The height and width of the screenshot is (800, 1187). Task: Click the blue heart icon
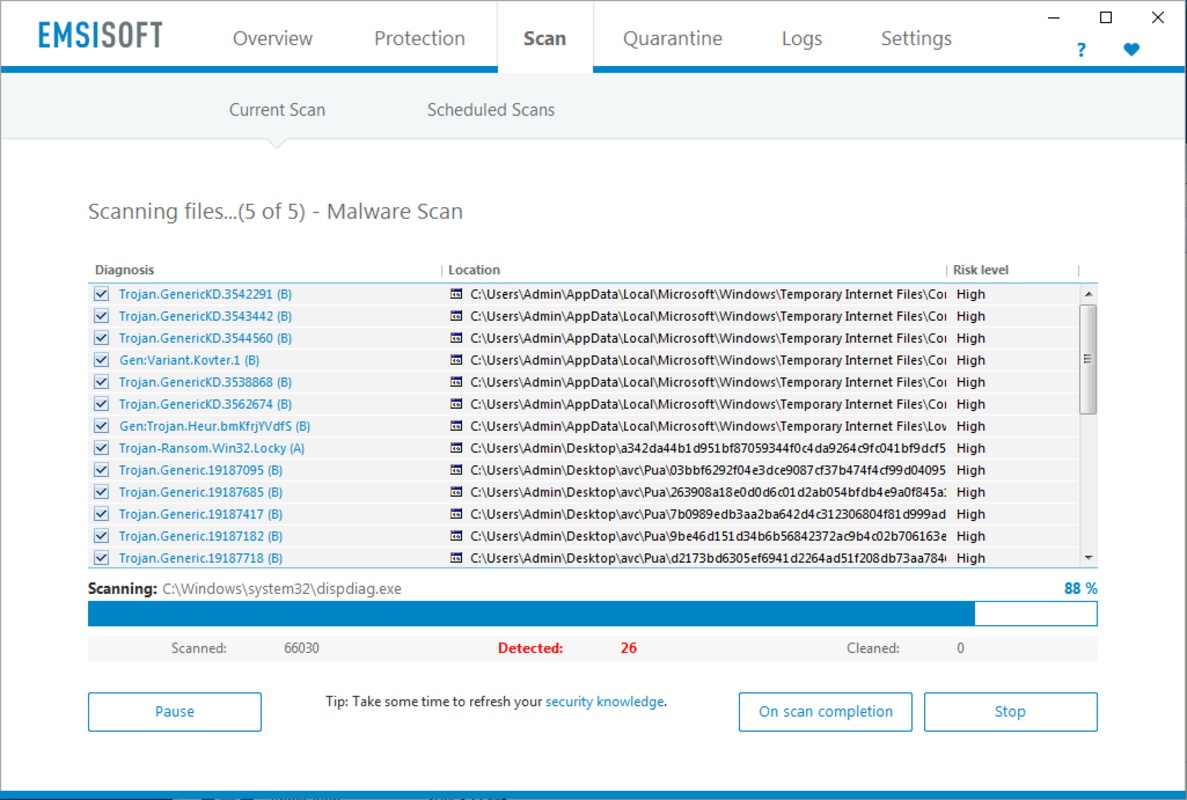coord(1131,49)
